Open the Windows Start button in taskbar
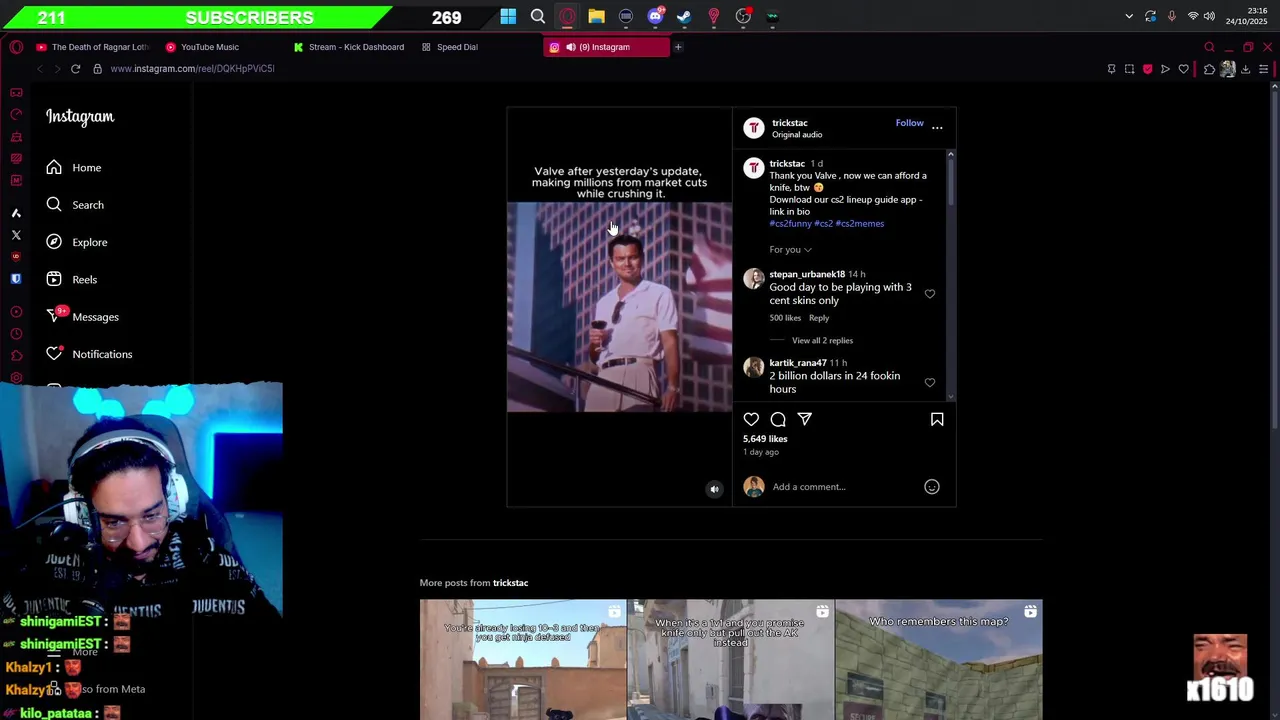Viewport: 1280px width, 720px height. pyautogui.click(x=508, y=16)
